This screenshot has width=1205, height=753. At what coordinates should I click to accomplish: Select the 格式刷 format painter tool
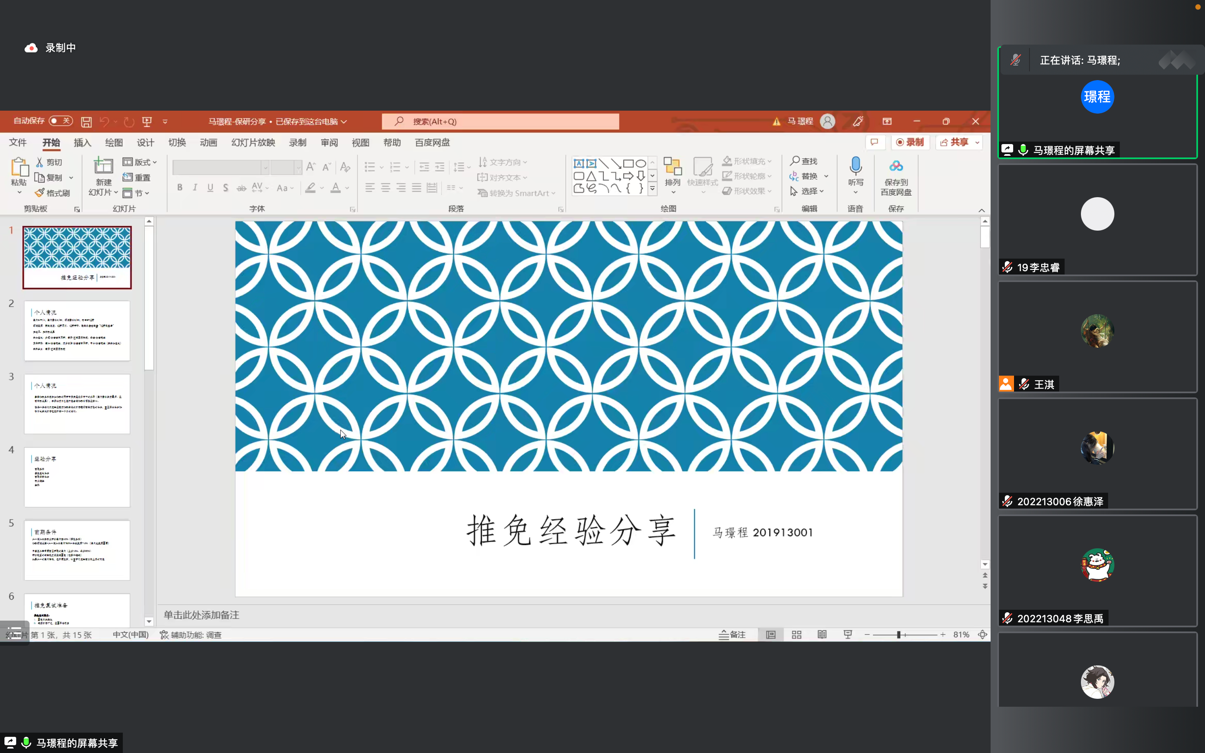pos(53,193)
